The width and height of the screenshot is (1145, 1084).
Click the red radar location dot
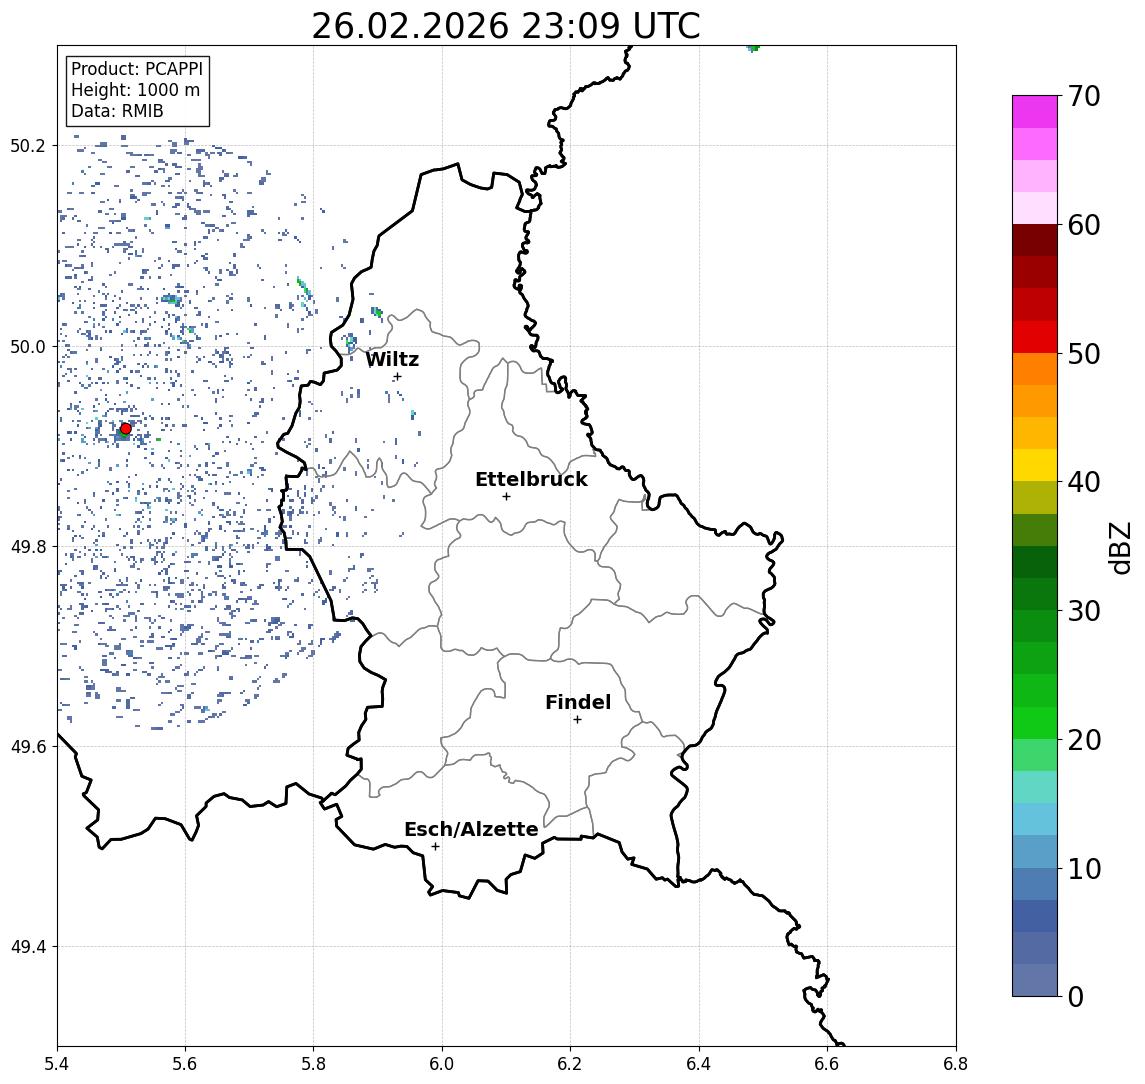click(126, 429)
